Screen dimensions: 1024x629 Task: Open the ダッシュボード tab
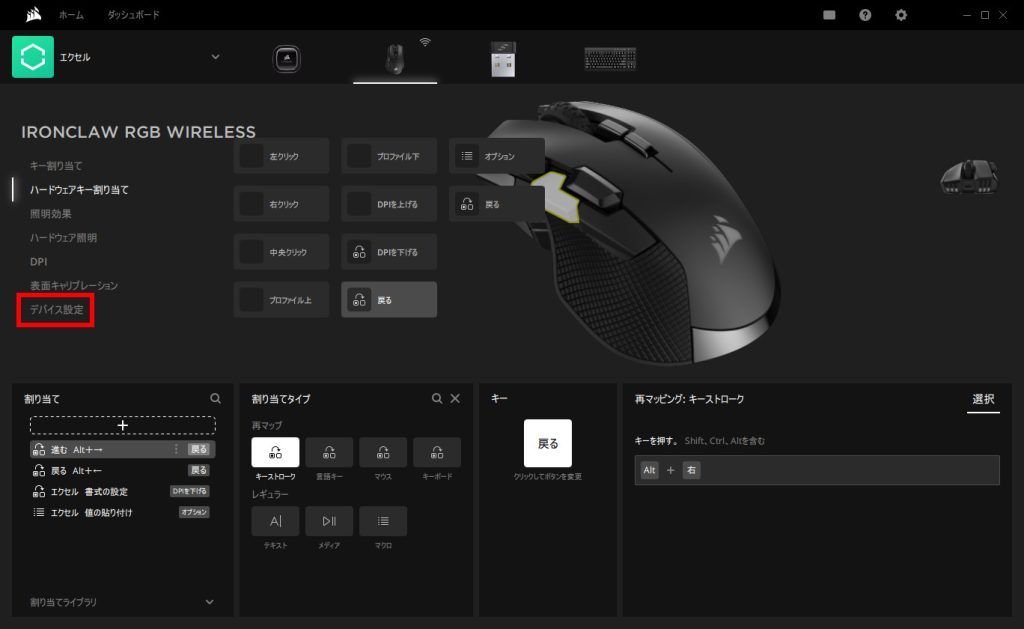tap(133, 15)
